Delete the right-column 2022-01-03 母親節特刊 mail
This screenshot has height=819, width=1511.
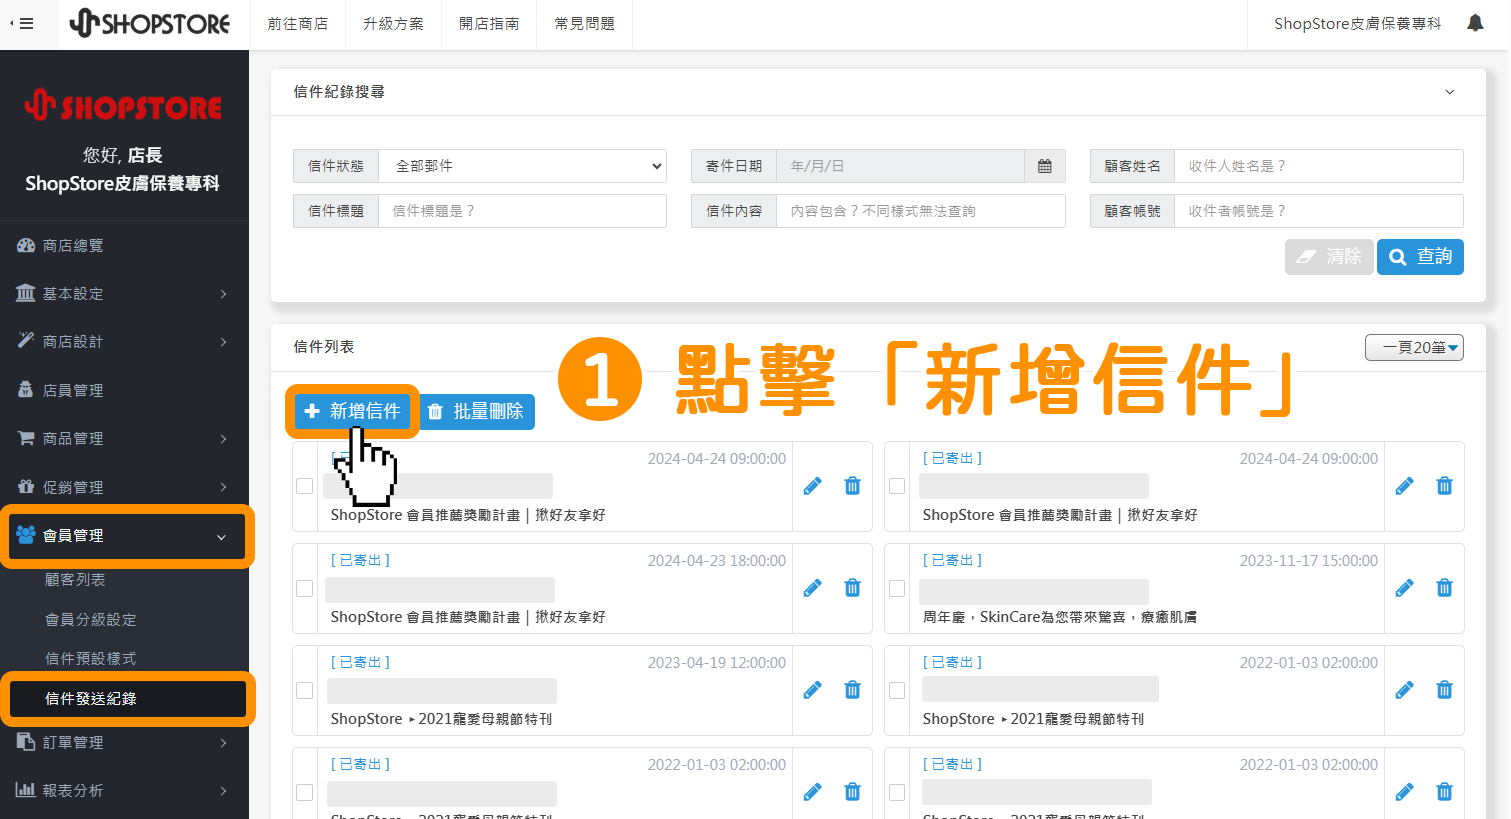coord(1444,690)
